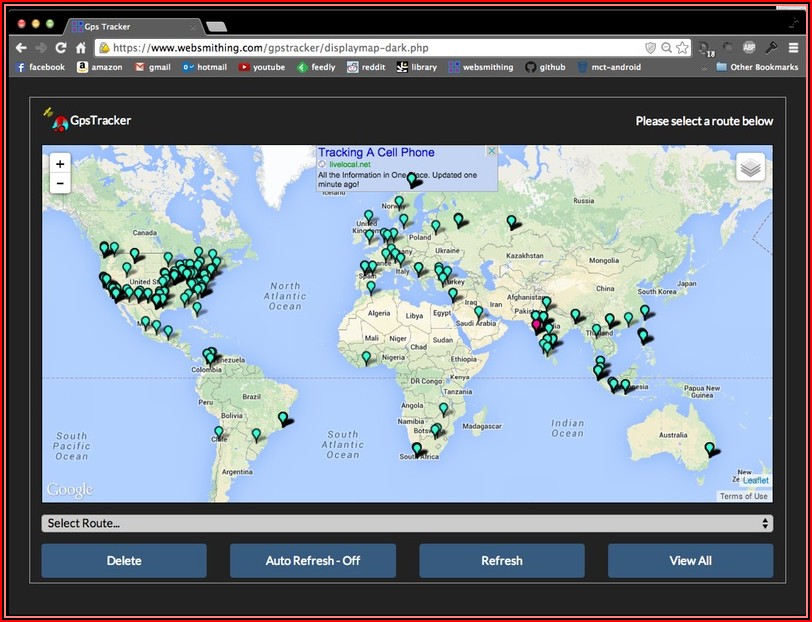Open the github bookmark
The image size is (812, 622).
point(546,67)
